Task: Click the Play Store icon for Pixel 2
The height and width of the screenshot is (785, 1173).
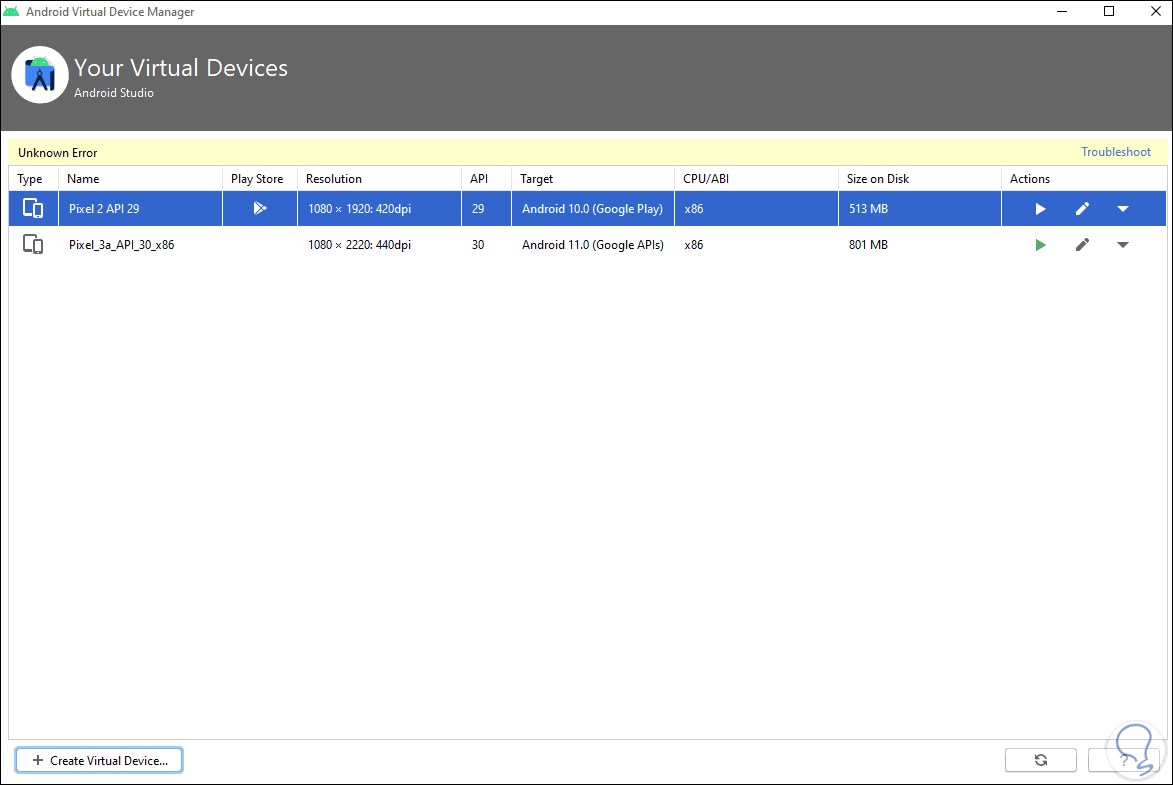Action: click(x=259, y=209)
